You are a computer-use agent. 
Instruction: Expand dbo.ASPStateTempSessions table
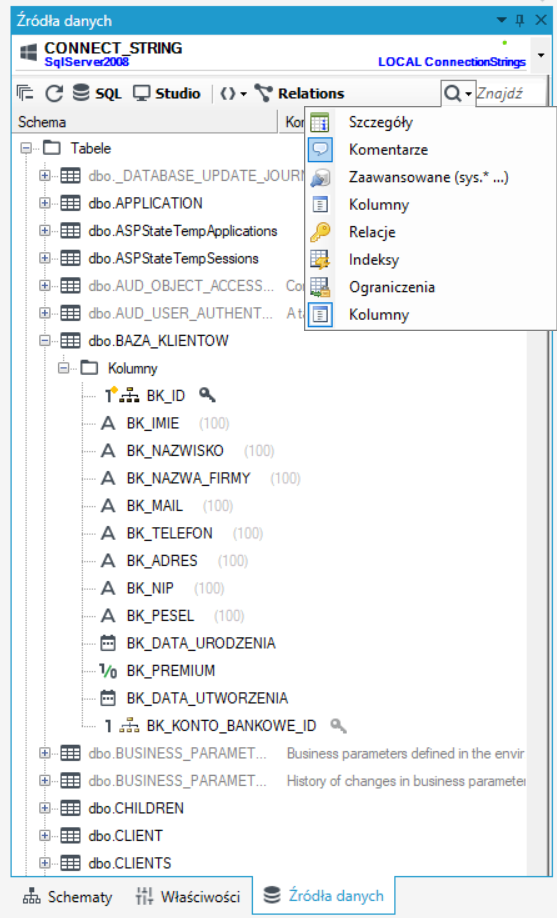click(45, 258)
